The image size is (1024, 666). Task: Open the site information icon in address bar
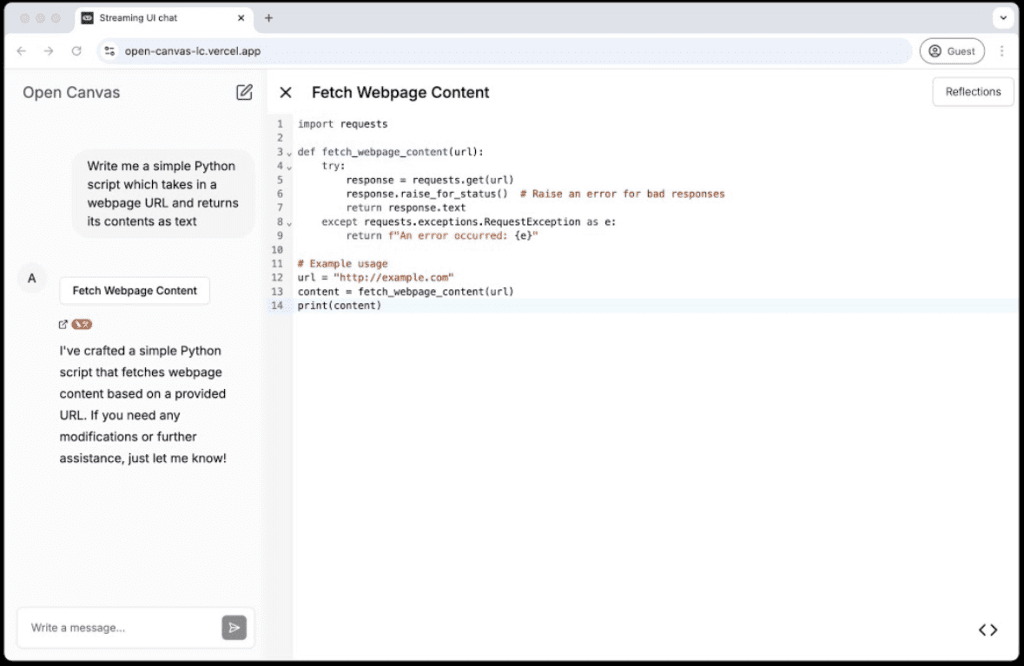(110, 51)
